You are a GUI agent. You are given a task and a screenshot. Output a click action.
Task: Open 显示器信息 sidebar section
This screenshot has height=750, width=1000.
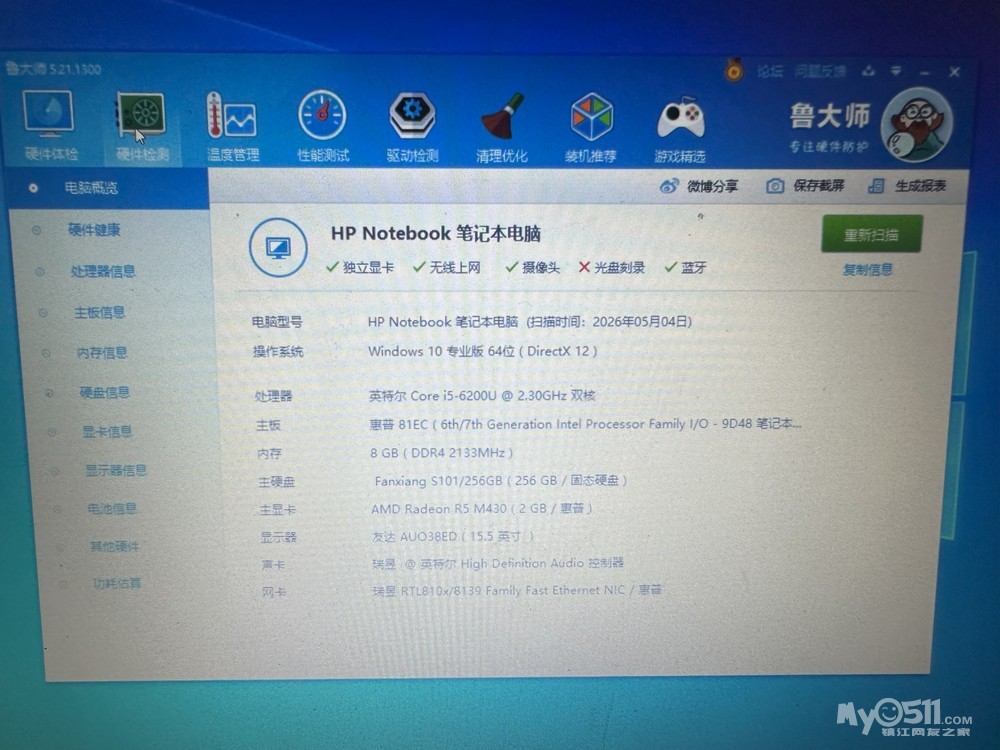[x=116, y=471]
